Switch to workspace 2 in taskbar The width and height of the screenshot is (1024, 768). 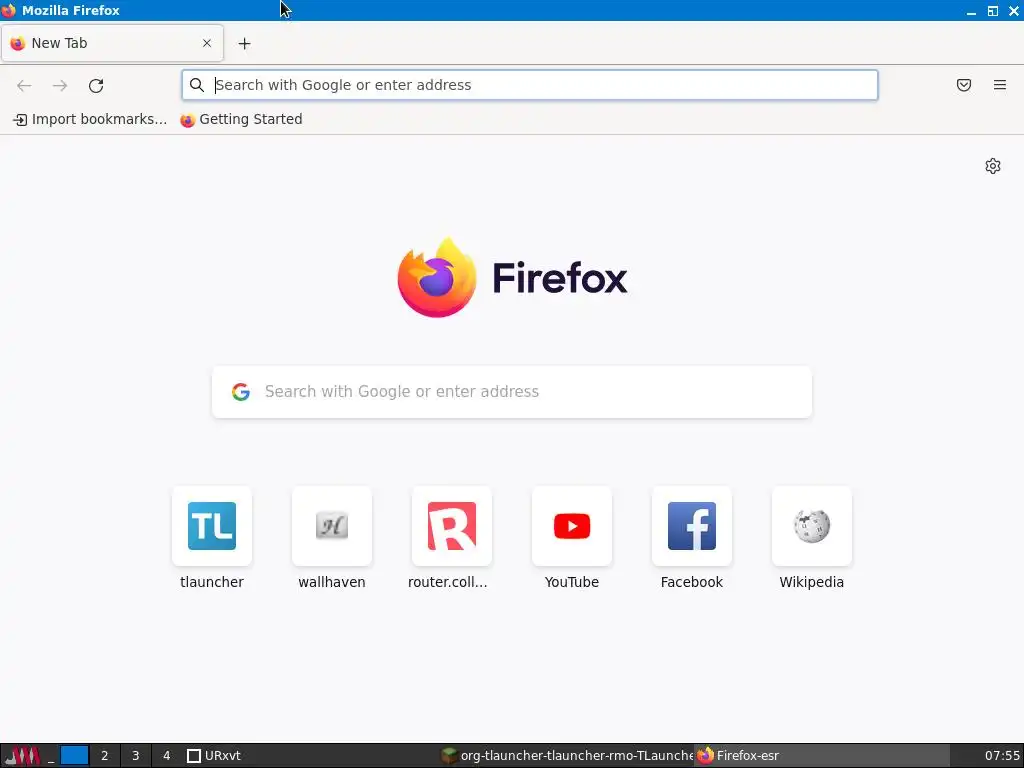point(104,756)
